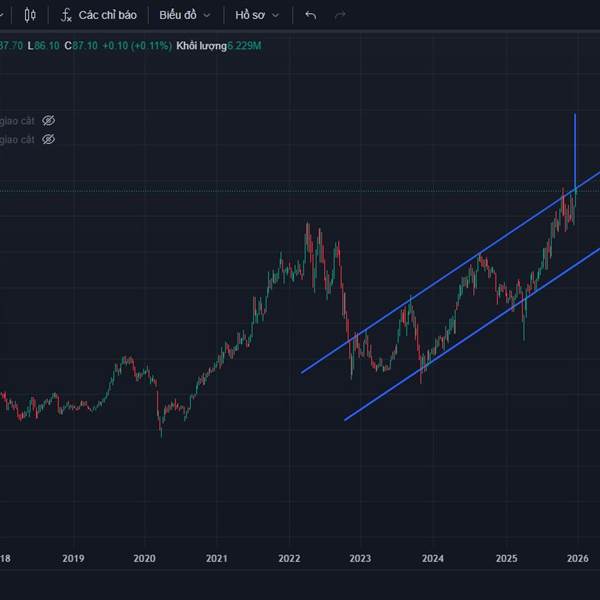Select the first giao cắt indicator label
600x600 pixels.
click(17, 121)
